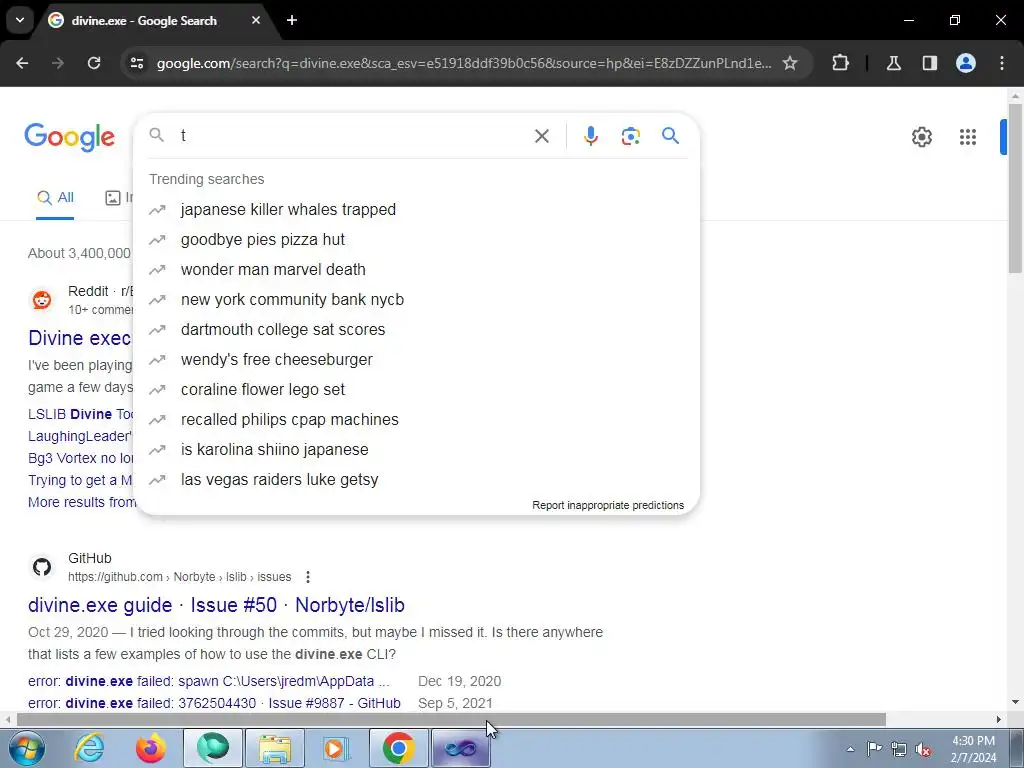
Task: Open Chrome extensions puzzle icon
Action: pos(840,63)
